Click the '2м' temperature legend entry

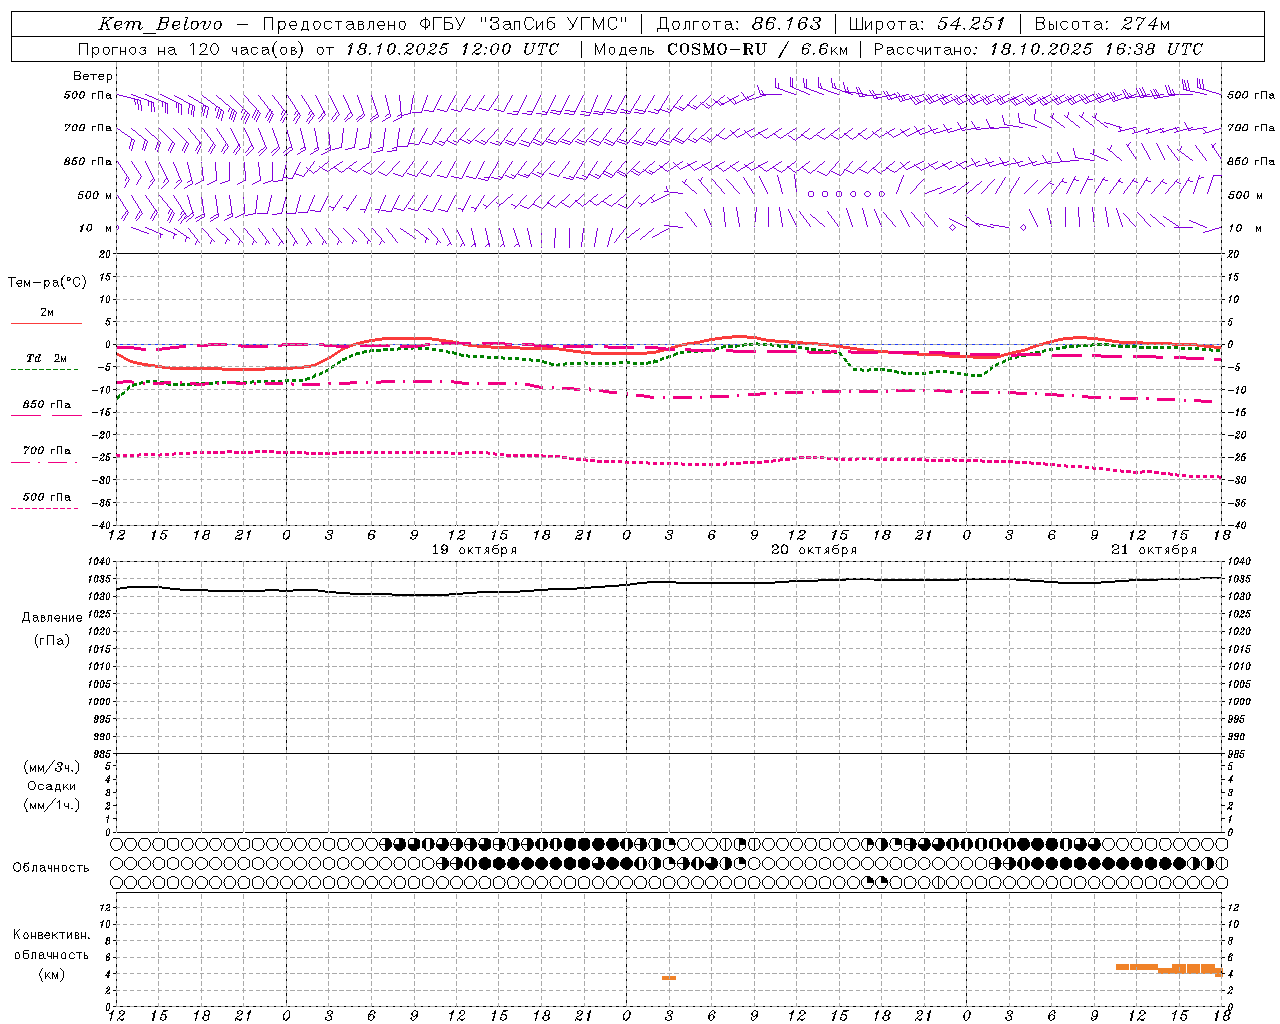[47, 313]
